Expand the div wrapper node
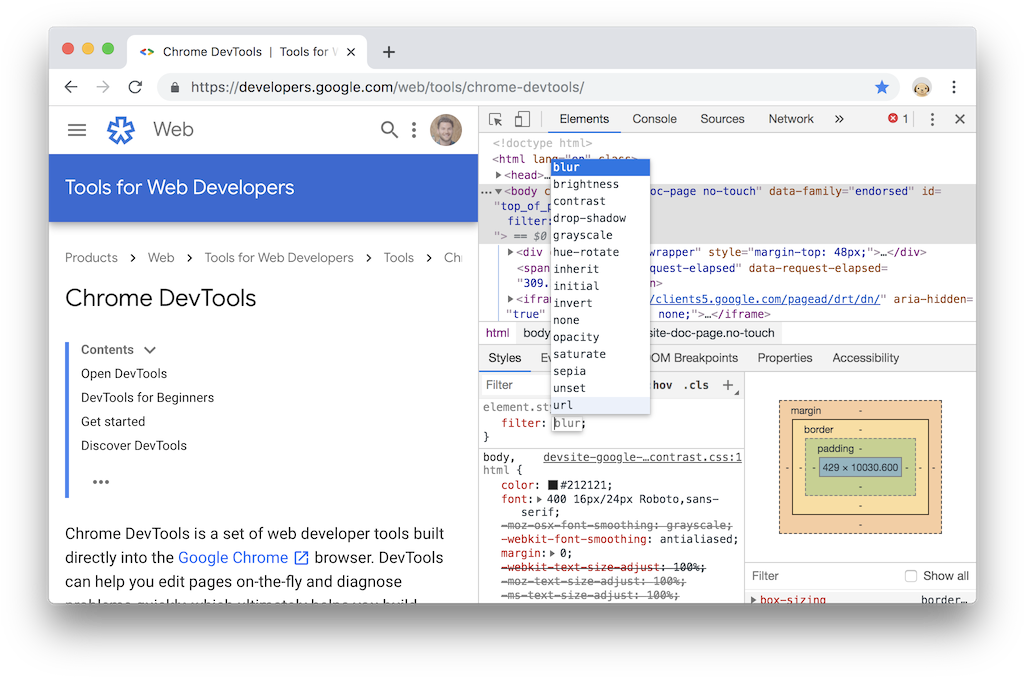Image resolution: width=1024 pixels, height=677 pixels. point(511,252)
